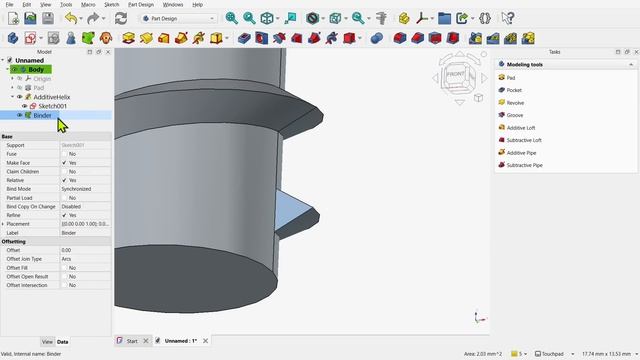The height and width of the screenshot is (360, 640).
Task: Expand the Origin tree node
Action: coord(13,78)
